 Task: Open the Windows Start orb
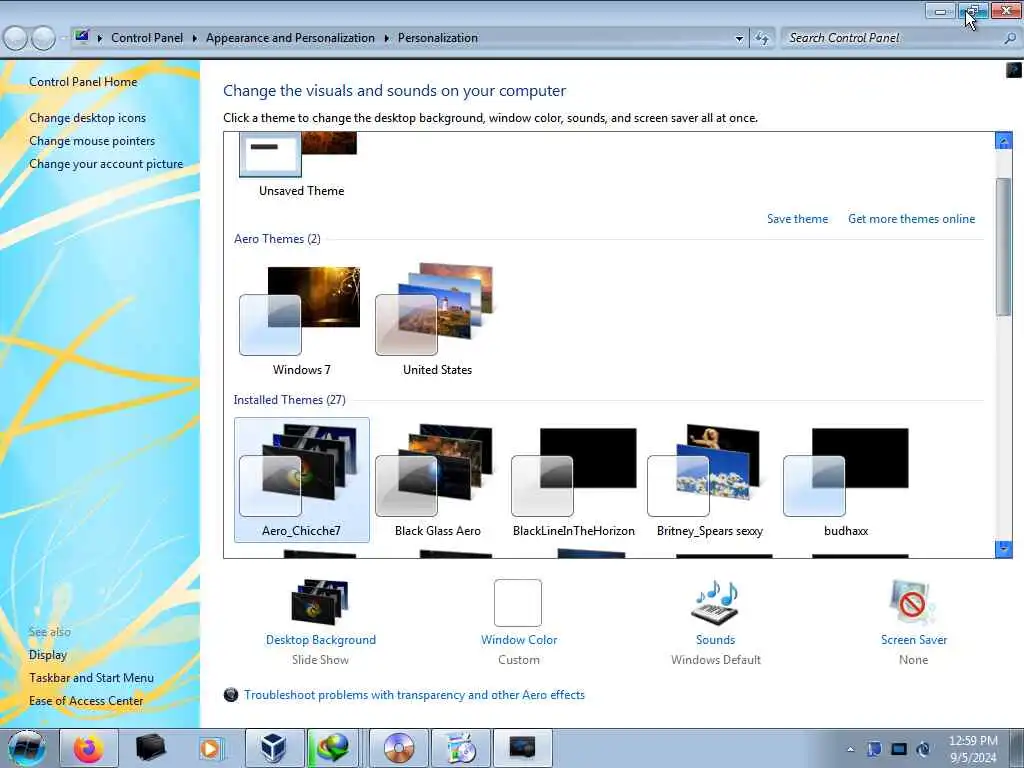(x=27, y=747)
